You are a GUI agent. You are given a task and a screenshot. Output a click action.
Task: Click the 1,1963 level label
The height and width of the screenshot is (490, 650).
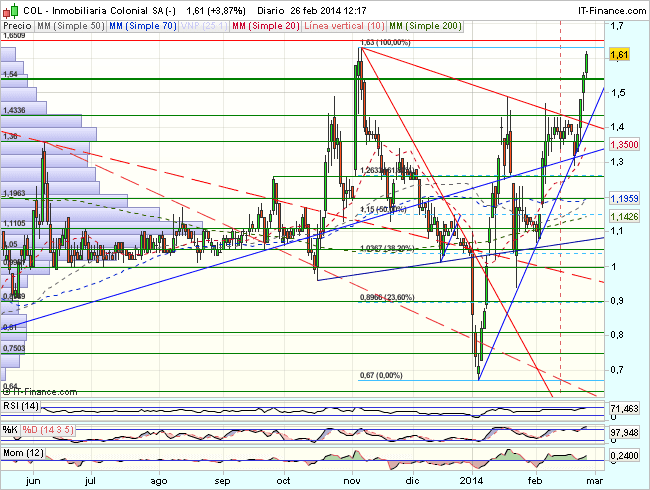pyautogui.click(x=14, y=193)
